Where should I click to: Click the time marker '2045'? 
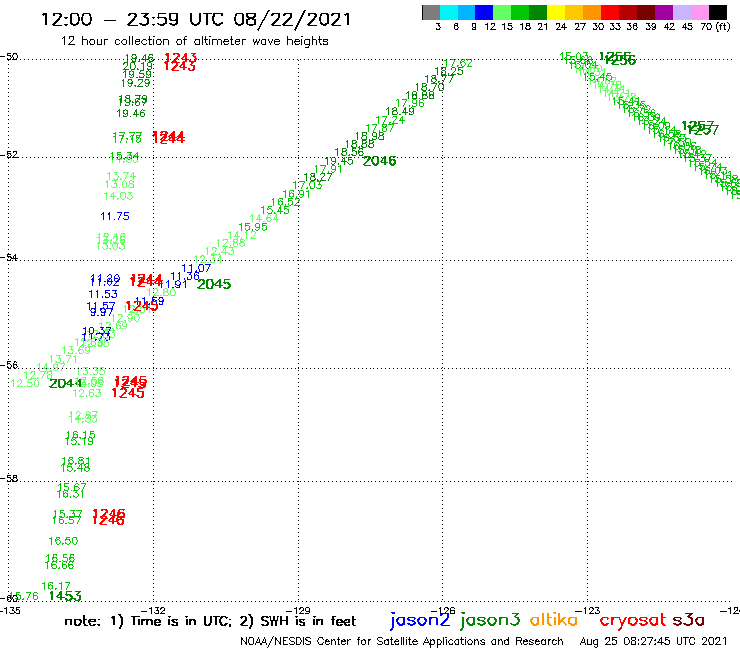coord(214,284)
